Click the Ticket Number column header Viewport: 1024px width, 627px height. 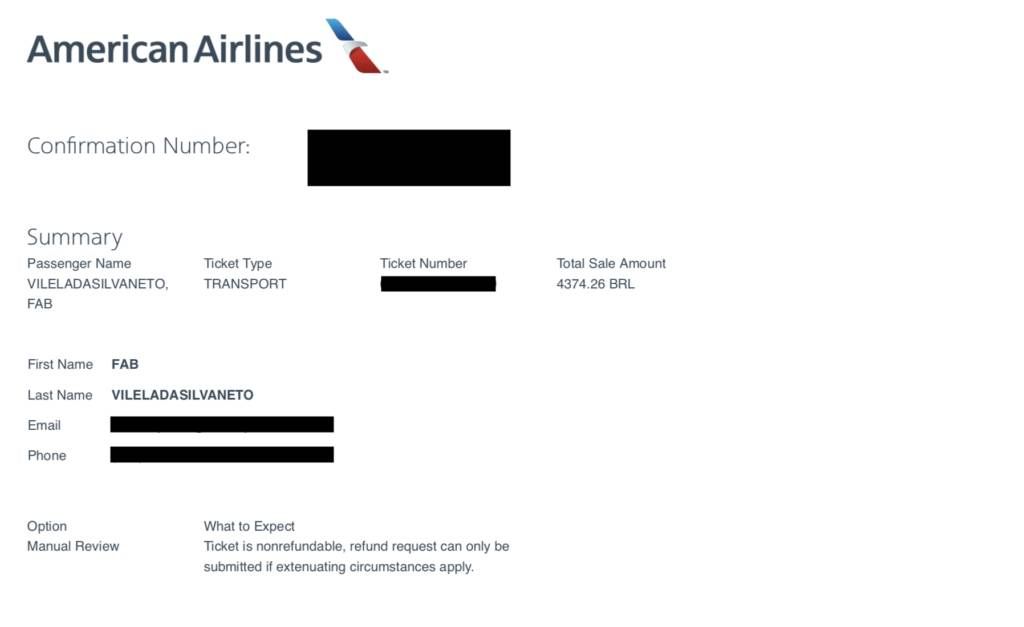423,263
